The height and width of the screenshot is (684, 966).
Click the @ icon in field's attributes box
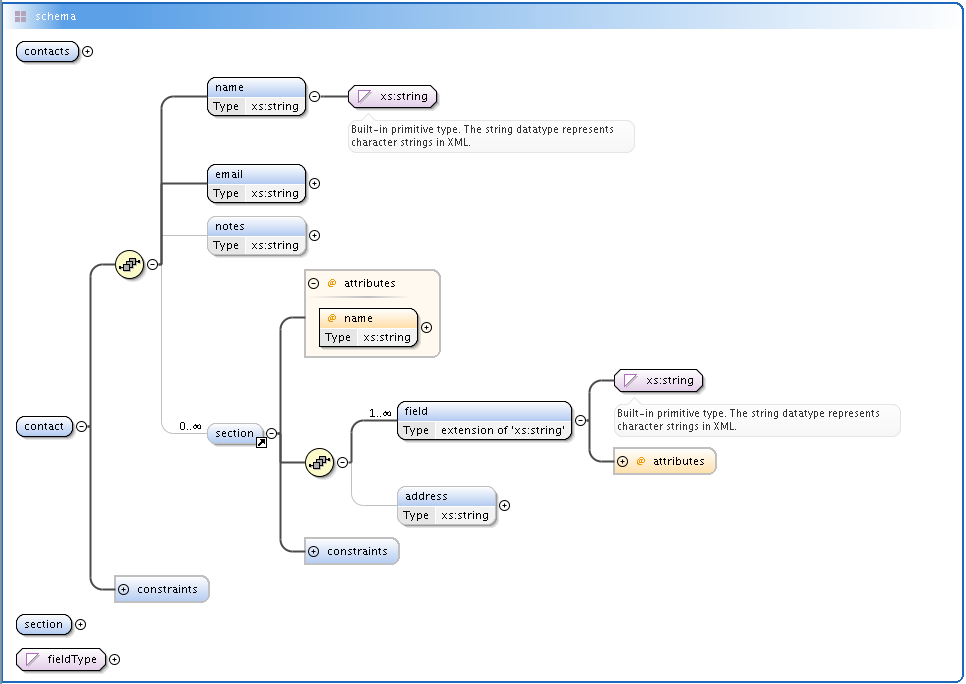[640, 461]
